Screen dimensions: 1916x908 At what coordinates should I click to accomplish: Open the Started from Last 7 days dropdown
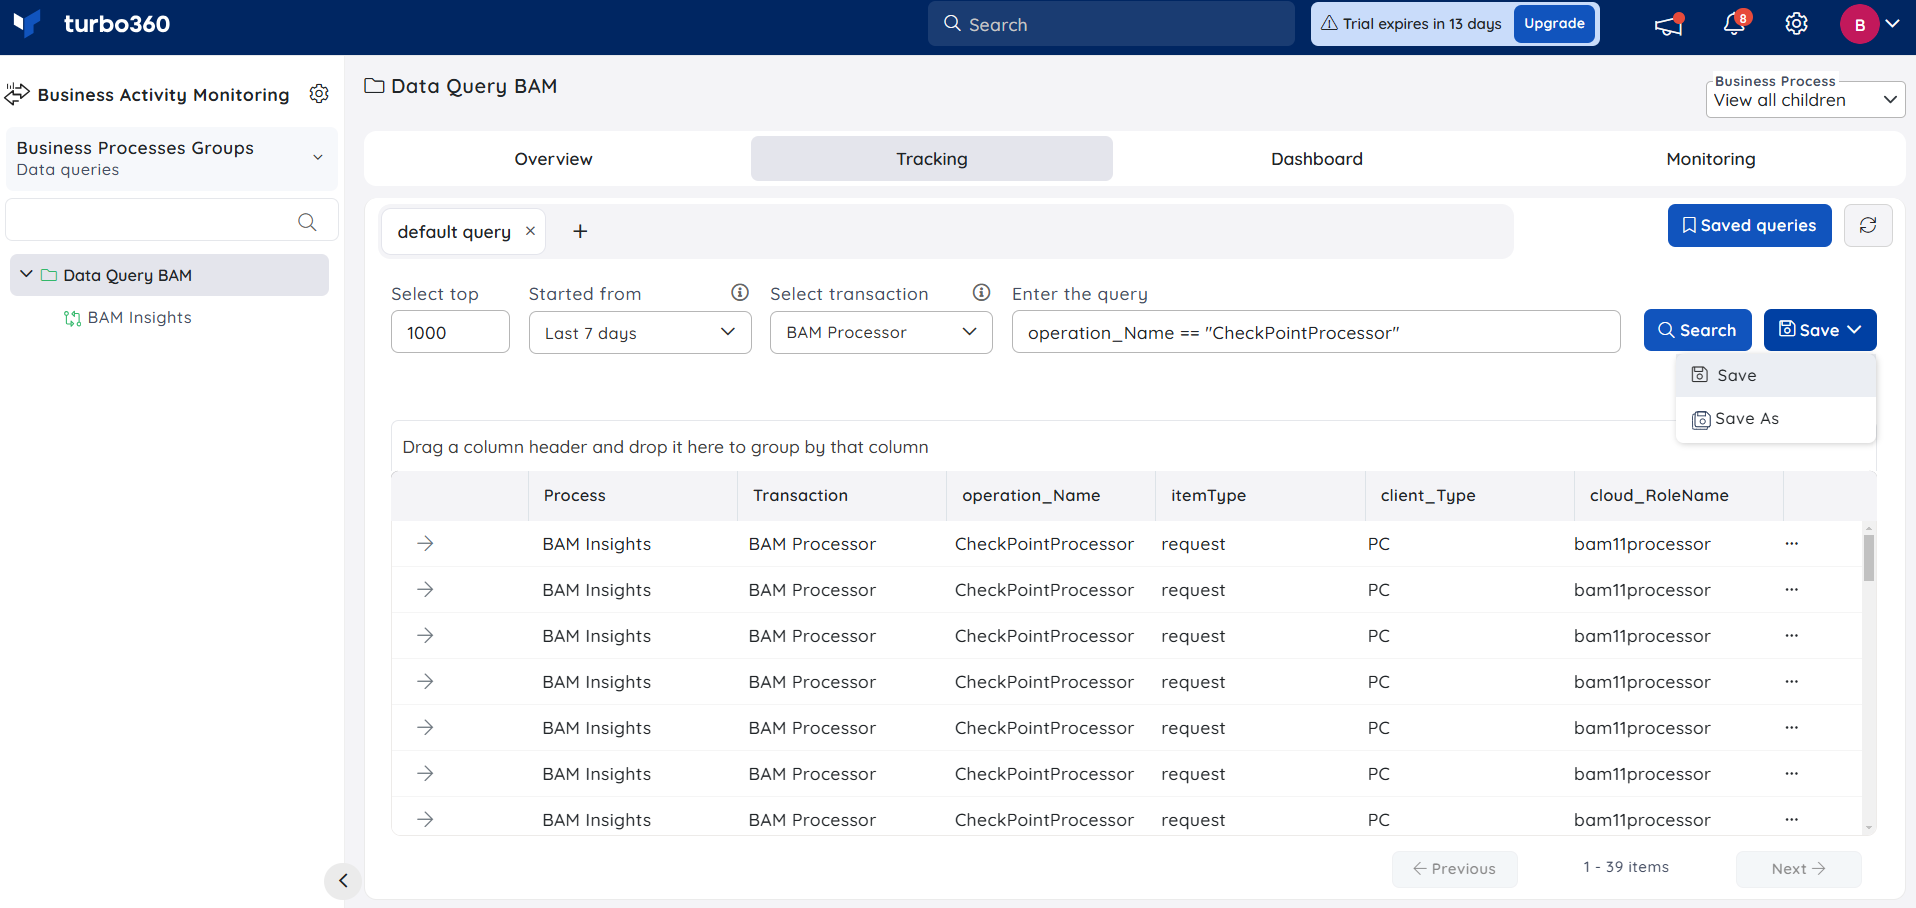click(640, 332)
